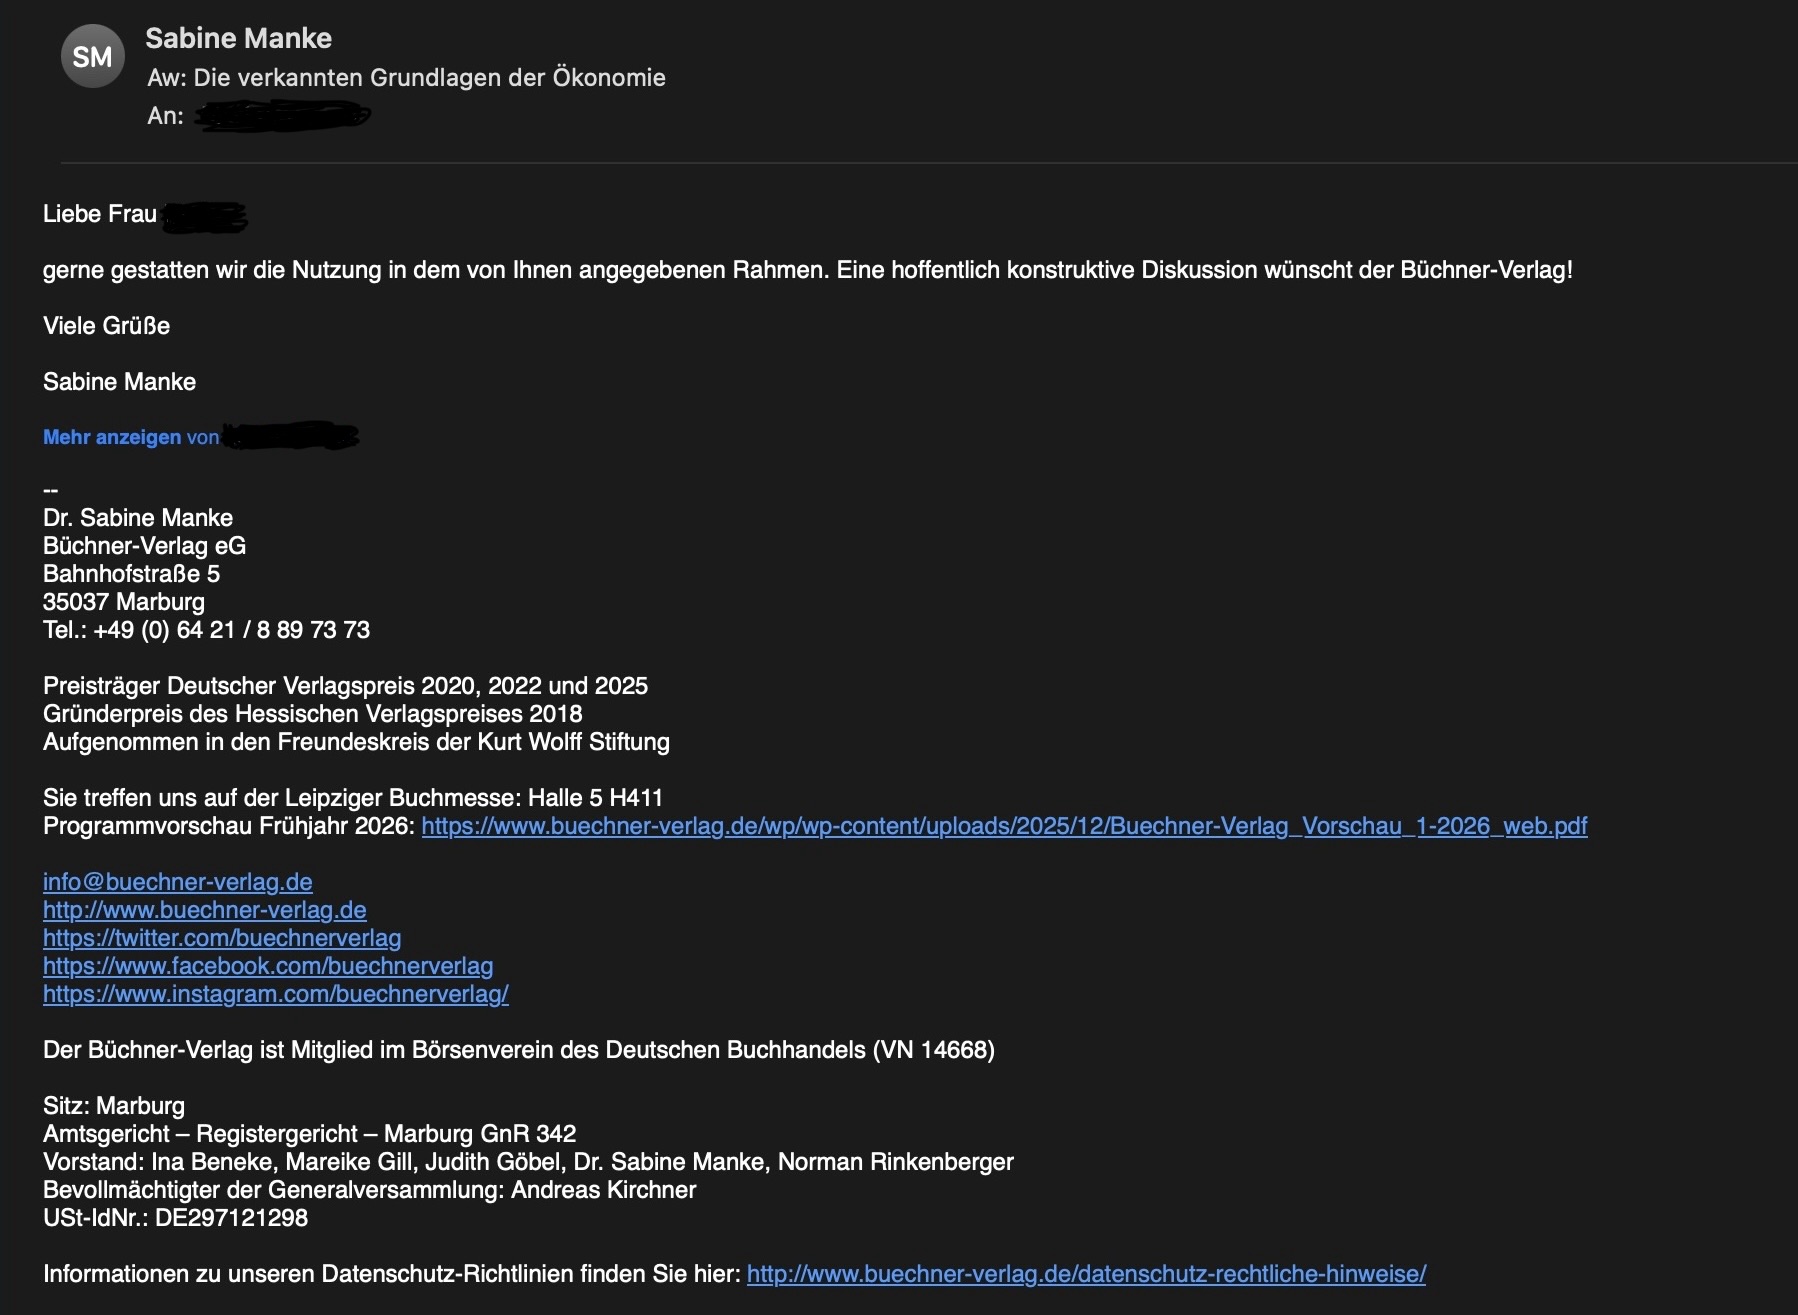Click the Büchner-Verlag eG company name
The height and width of the screenshot is (1315, 1798).
point(146,545)
